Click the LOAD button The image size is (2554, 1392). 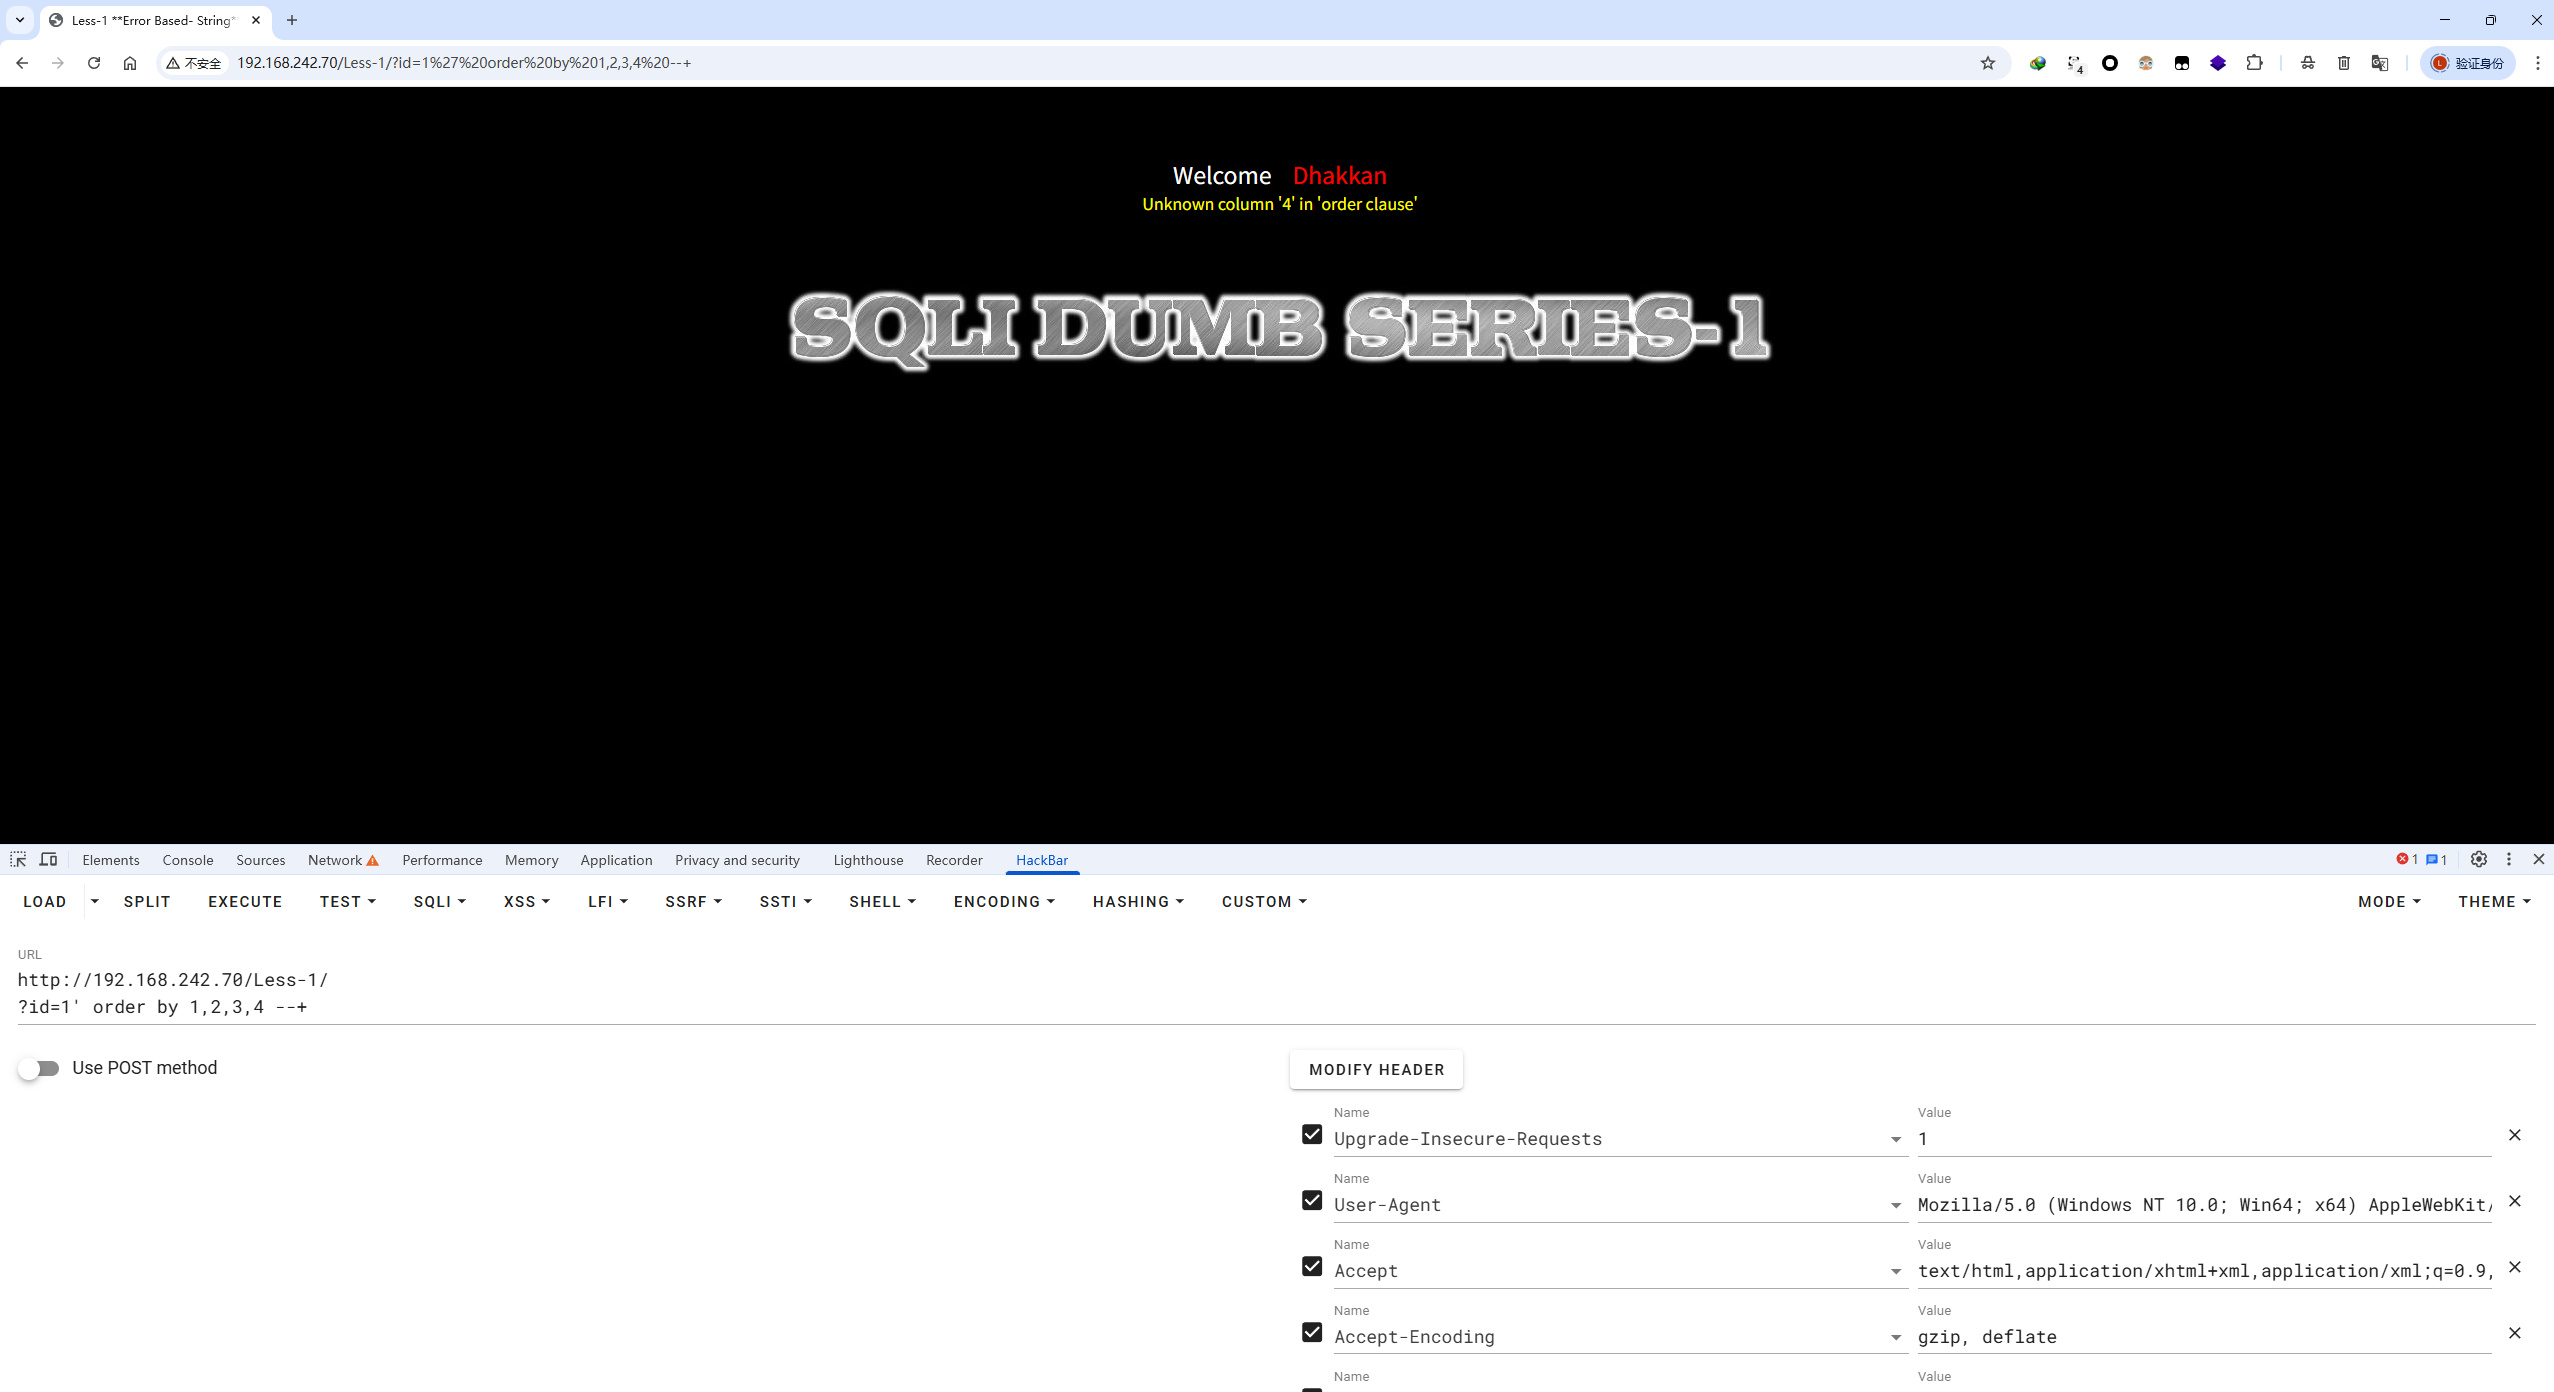tap(45, 902)
